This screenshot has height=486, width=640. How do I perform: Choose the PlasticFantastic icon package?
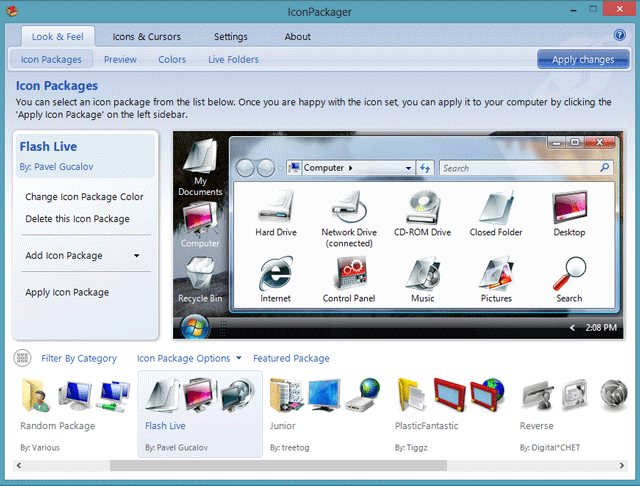[x=450, y=414]
